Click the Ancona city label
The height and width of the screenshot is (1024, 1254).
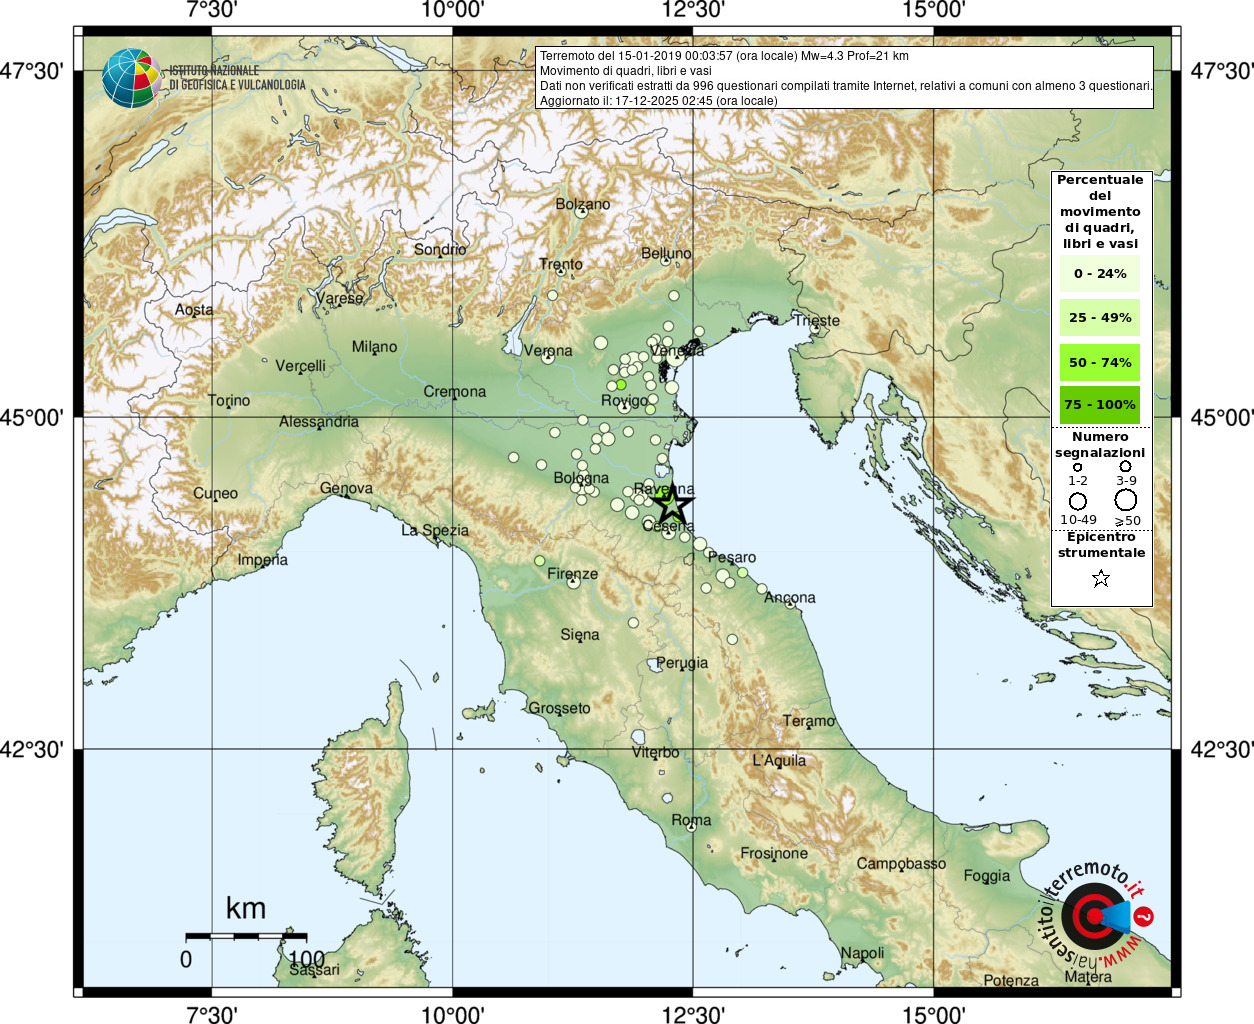[x=790, y=597]
